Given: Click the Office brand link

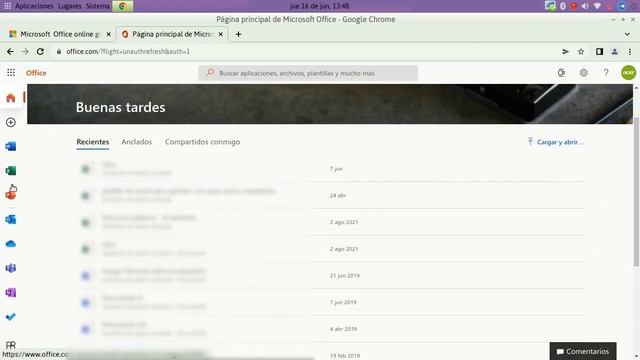Looking at the screenshot, I should coord(36,73).
